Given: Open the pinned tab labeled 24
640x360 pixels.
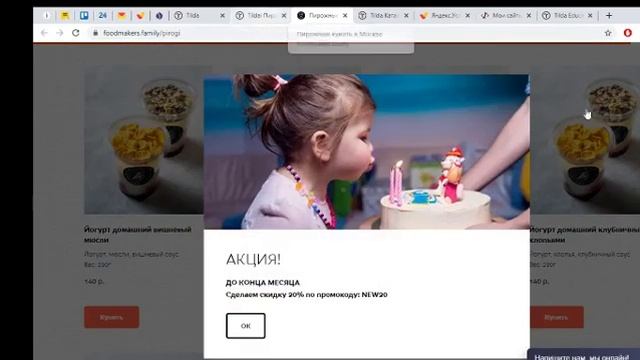Looking at the screenshot, I should 102,16.
